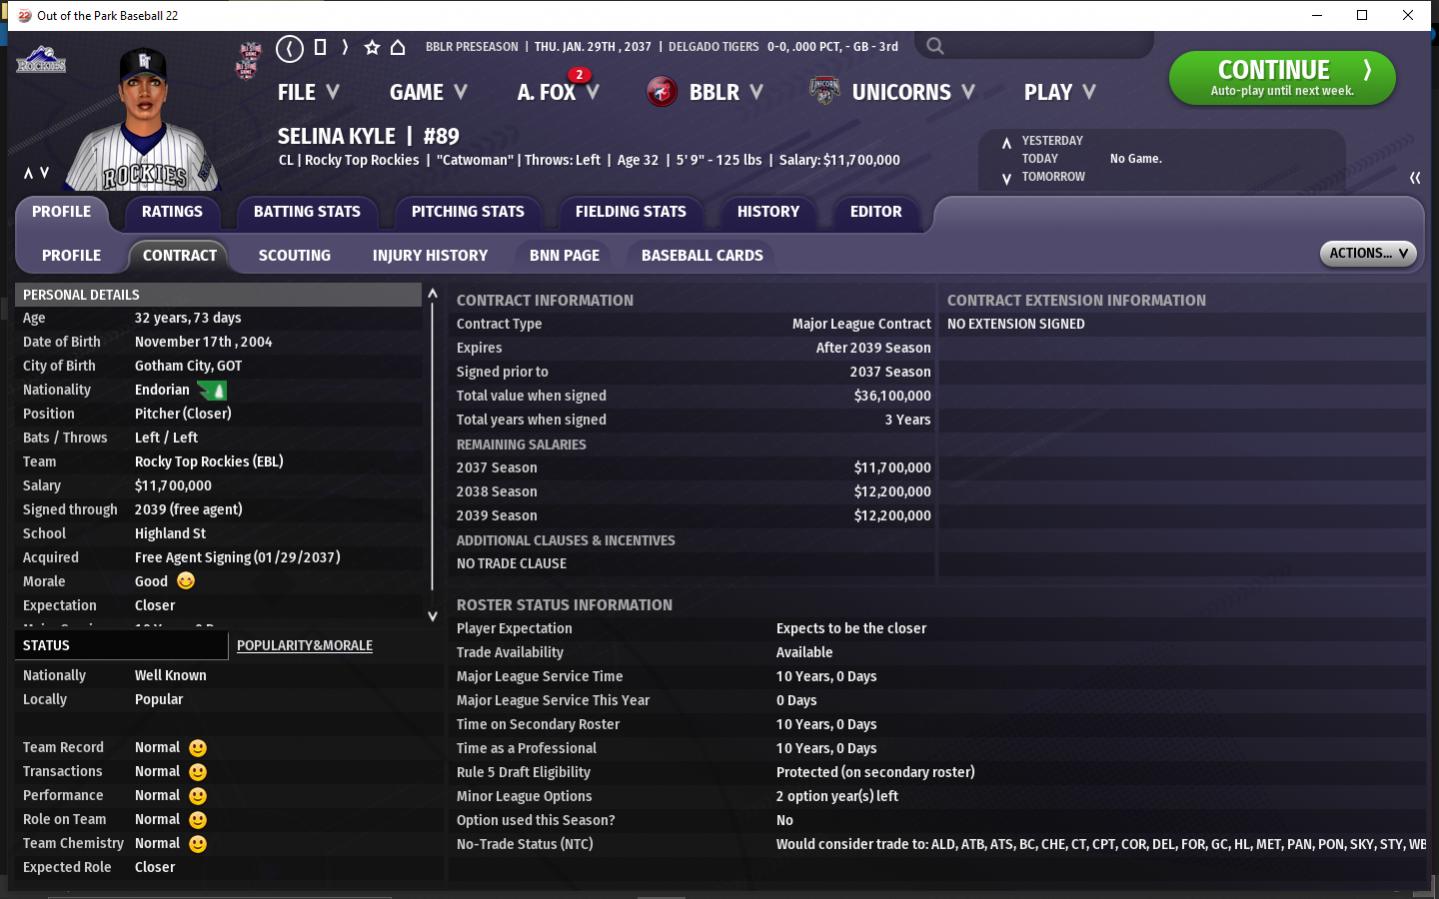
Task: Click the Selina Kyle player portrait
Action: [x=142, y=118]
